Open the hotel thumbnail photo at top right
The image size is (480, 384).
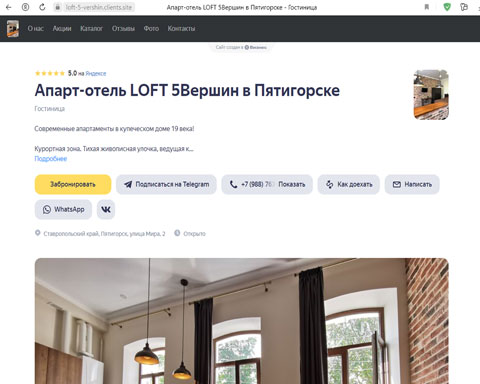tap(431, 95)
